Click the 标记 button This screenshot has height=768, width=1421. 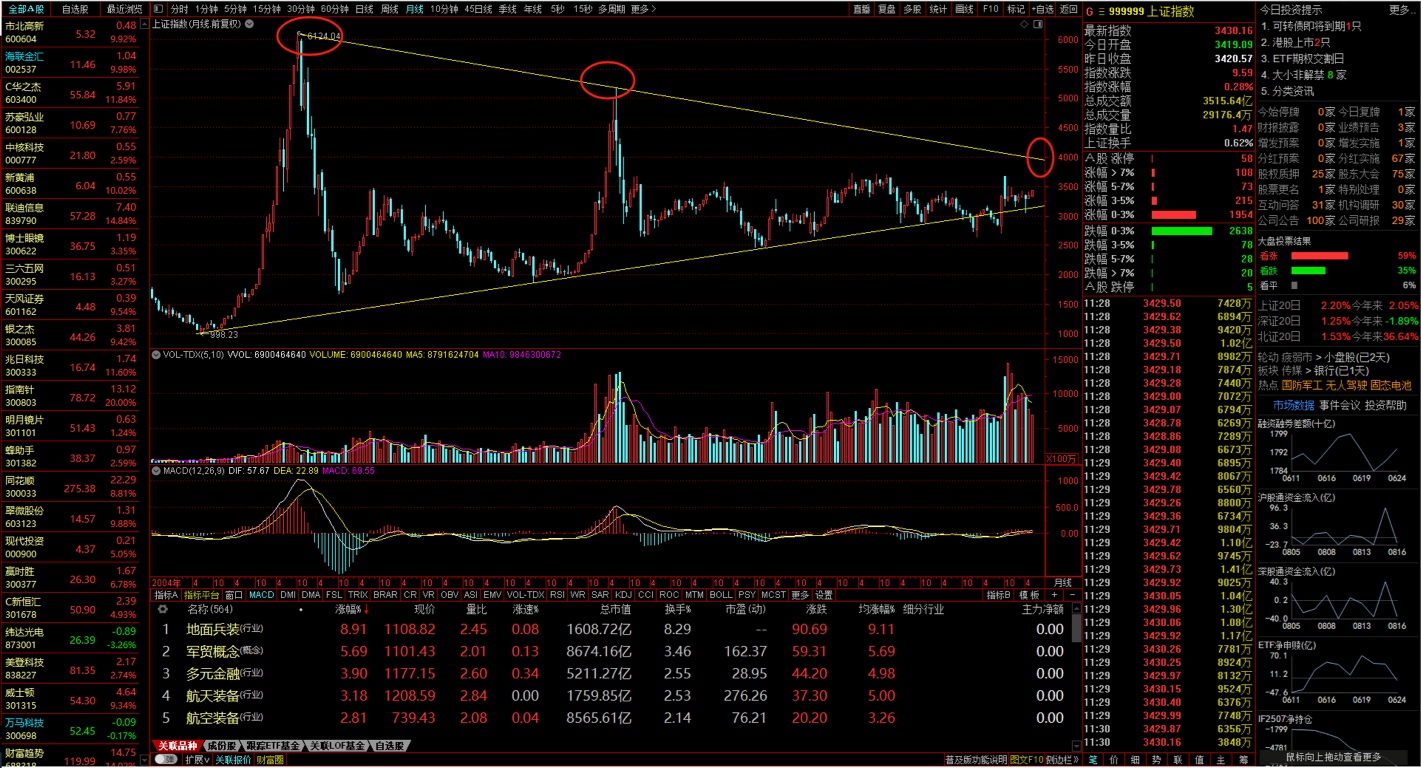(x=1016, y=8)
